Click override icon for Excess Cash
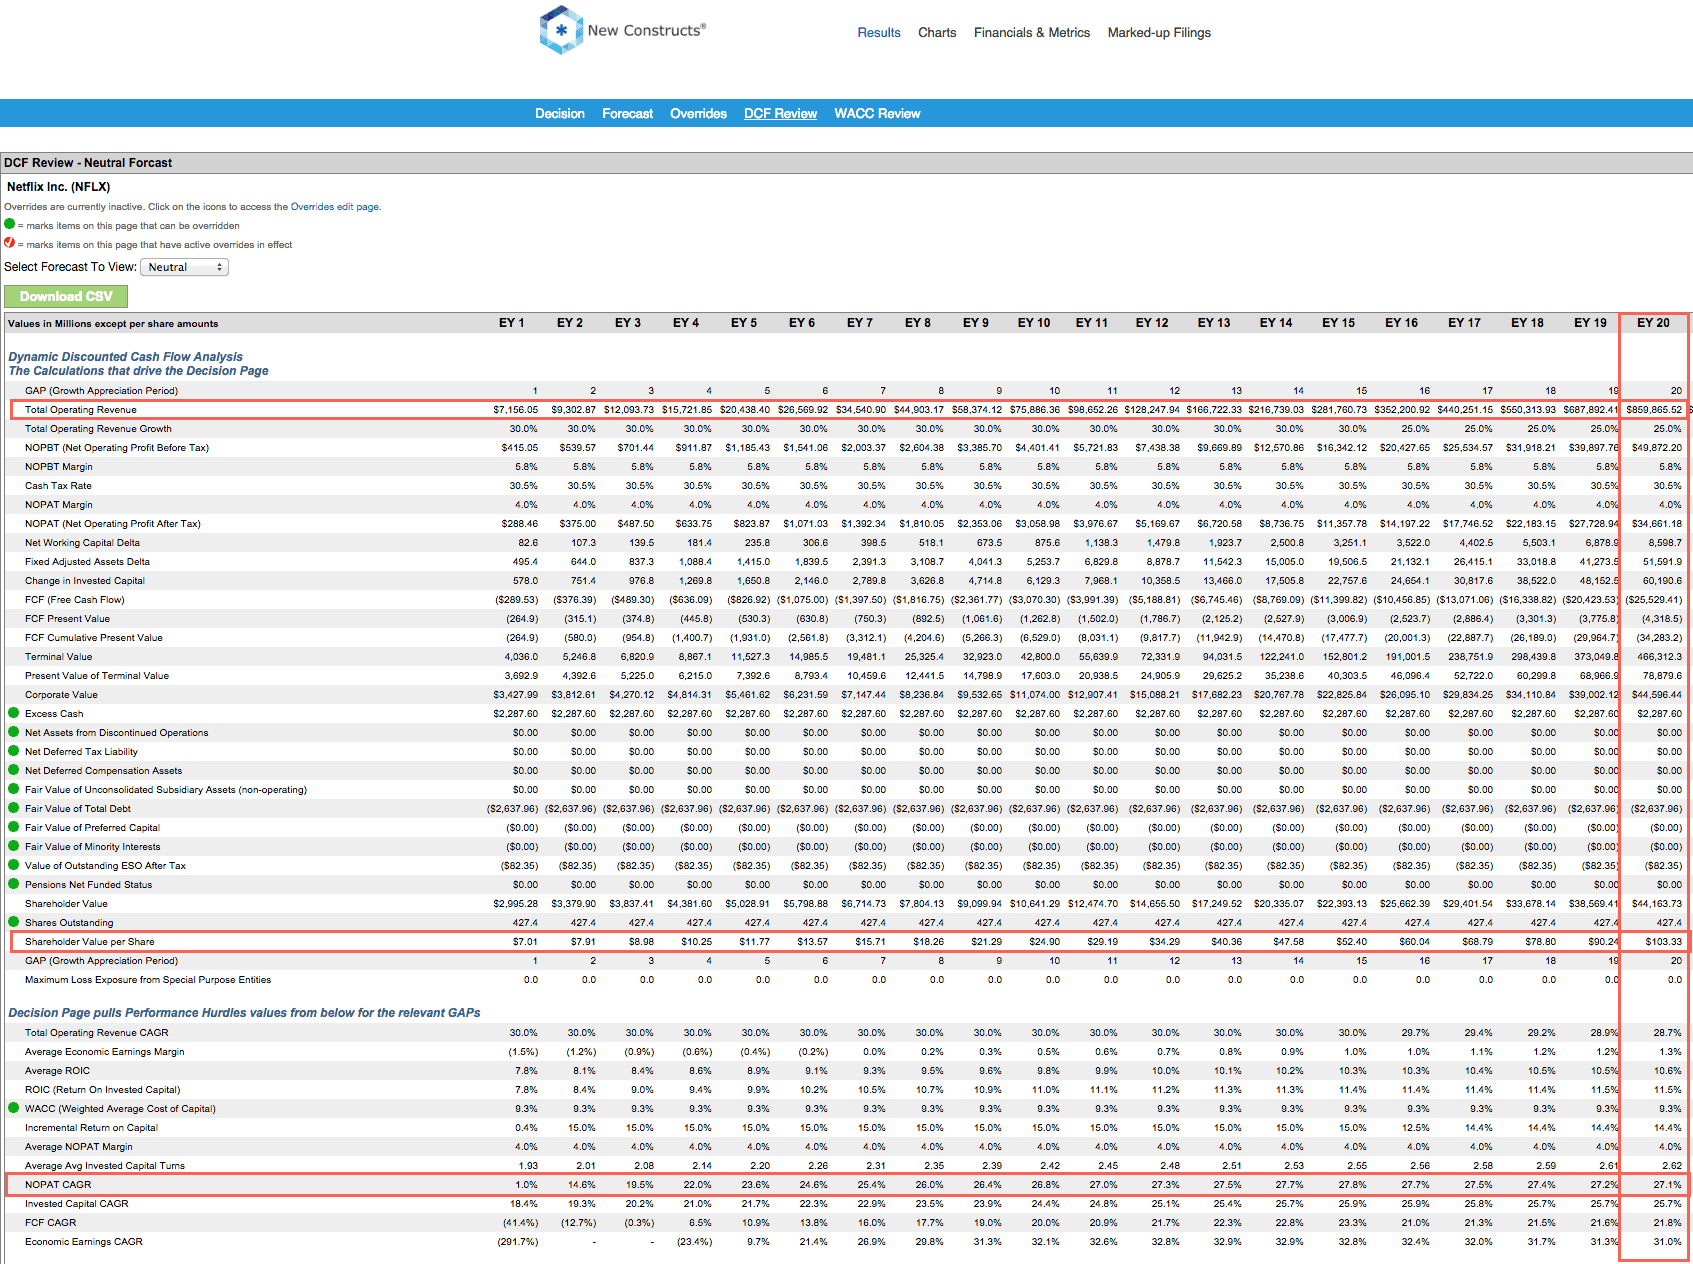 pyautogui.click(x=14, y=713)
